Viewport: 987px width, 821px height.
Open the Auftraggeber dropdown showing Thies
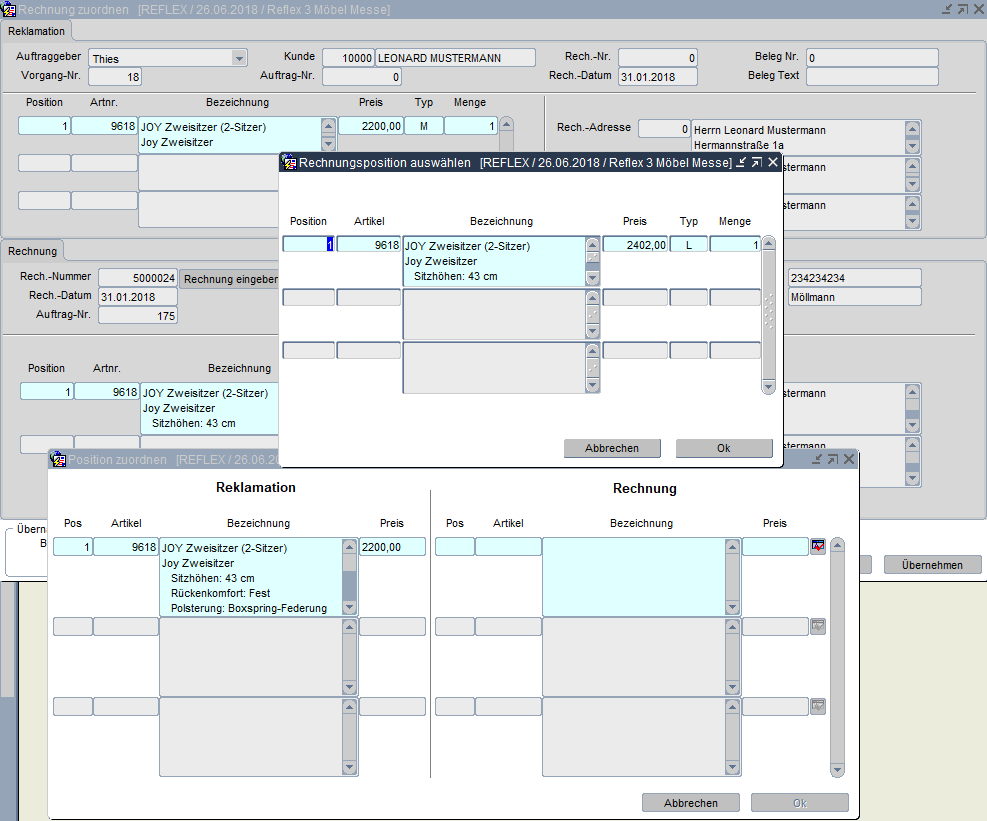[x=238, y=58]
